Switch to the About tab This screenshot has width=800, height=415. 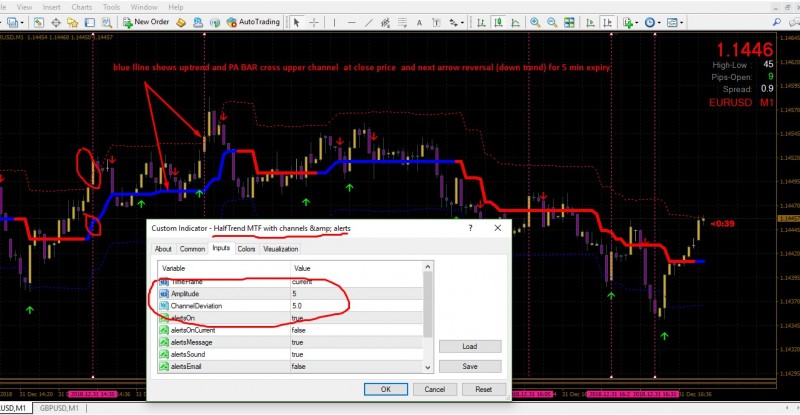(x=163, y=249)
